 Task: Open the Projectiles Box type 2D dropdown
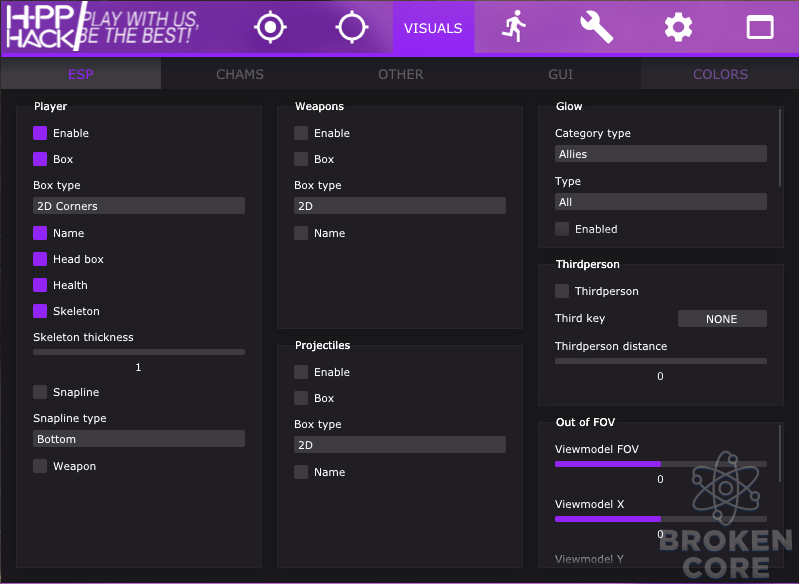coord(400,445)
